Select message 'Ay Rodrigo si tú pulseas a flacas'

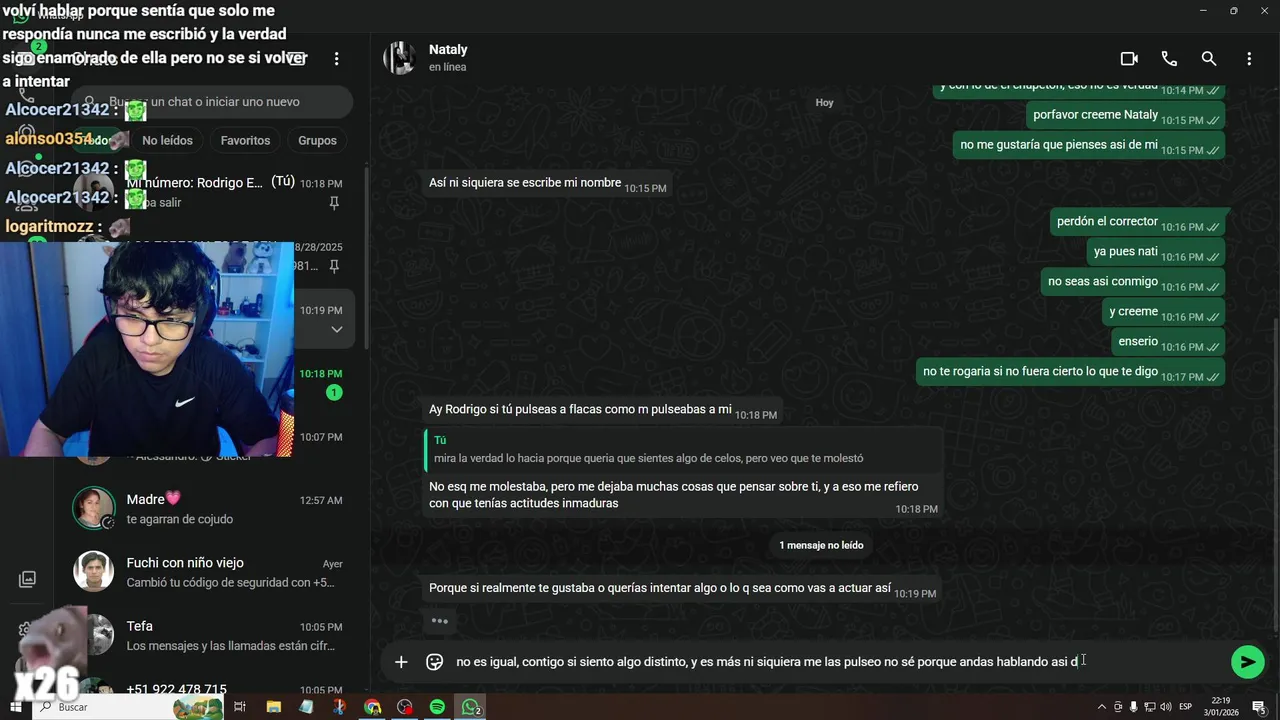tap(602, 410)
